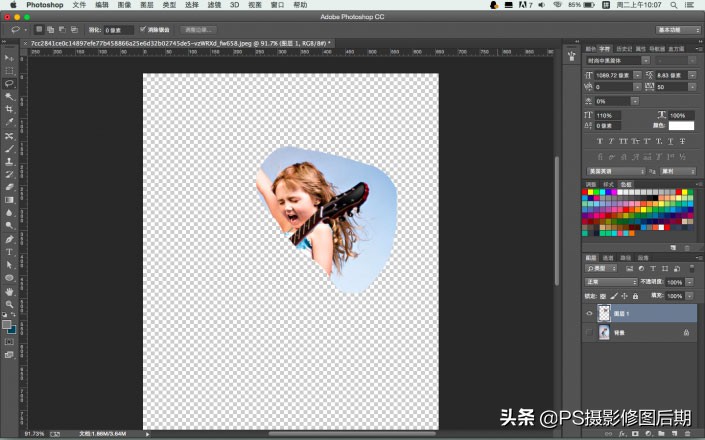Click the lock all icon in Layers panel
The height and width of the screenshot is (440, 705).
(635, 296)
